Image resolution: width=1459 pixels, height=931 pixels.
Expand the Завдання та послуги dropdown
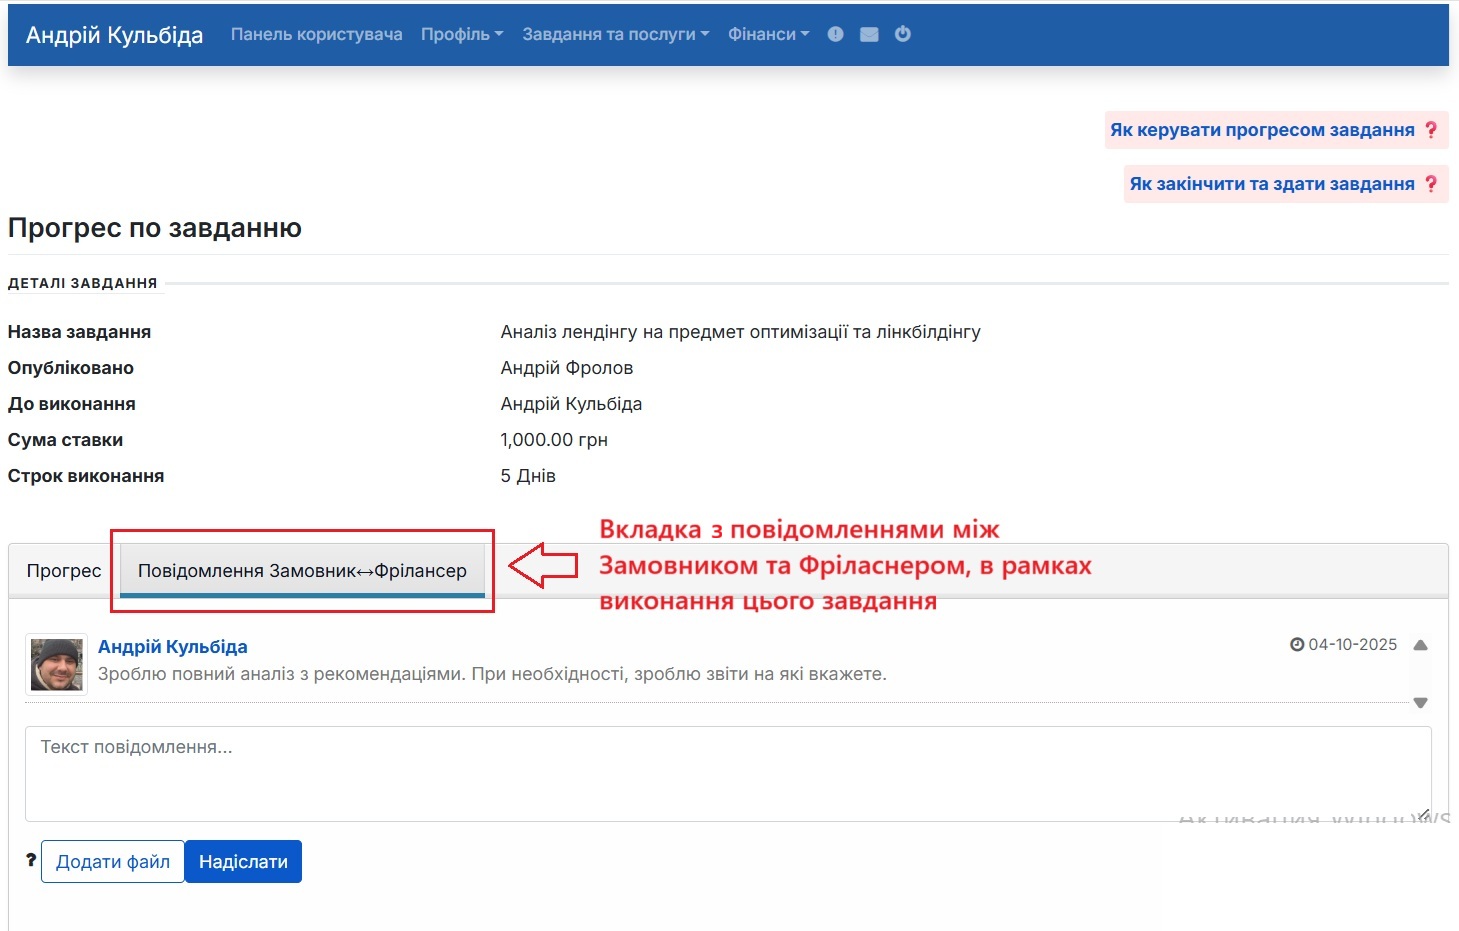(x=614, y=33)
